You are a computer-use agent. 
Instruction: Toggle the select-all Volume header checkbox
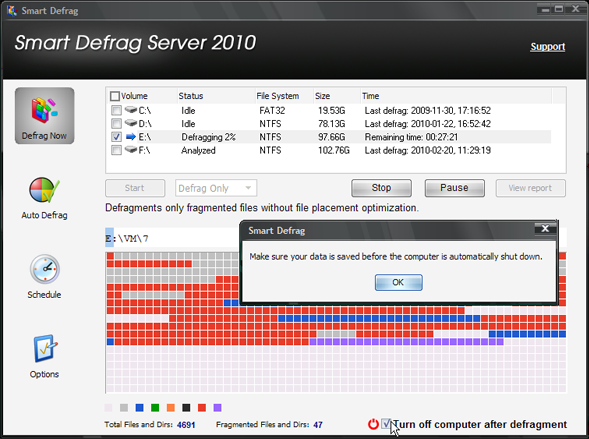pos(115,96)
